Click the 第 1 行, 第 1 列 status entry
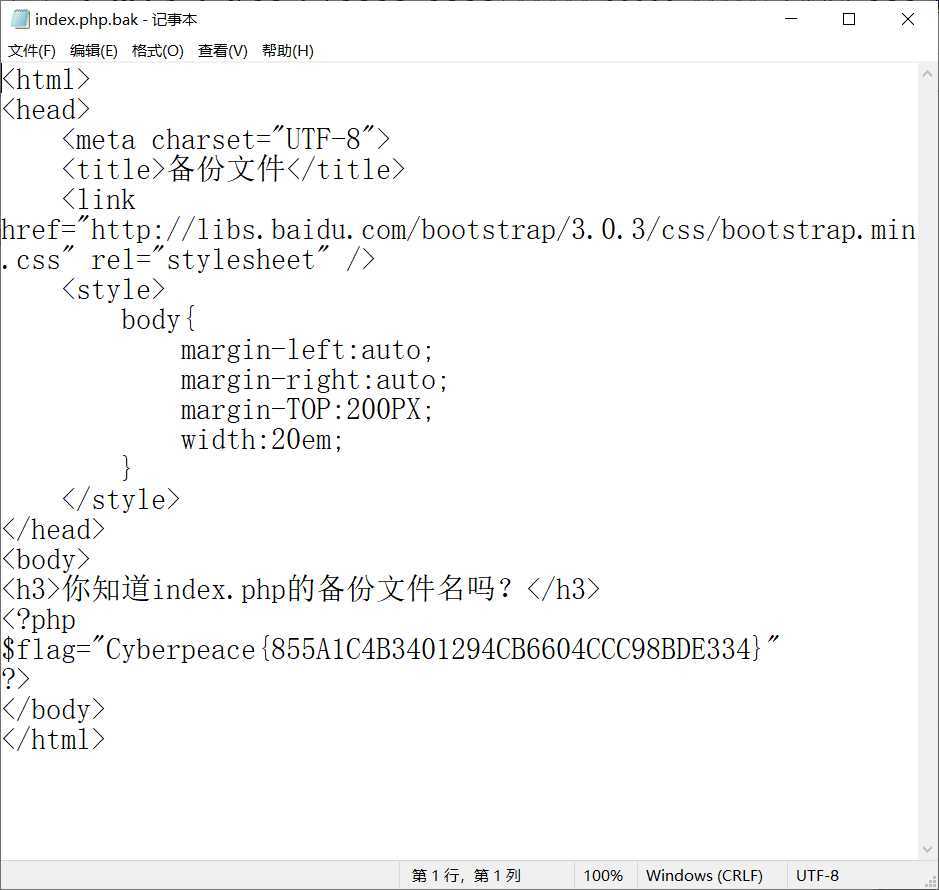 click(x=466, y=876)
